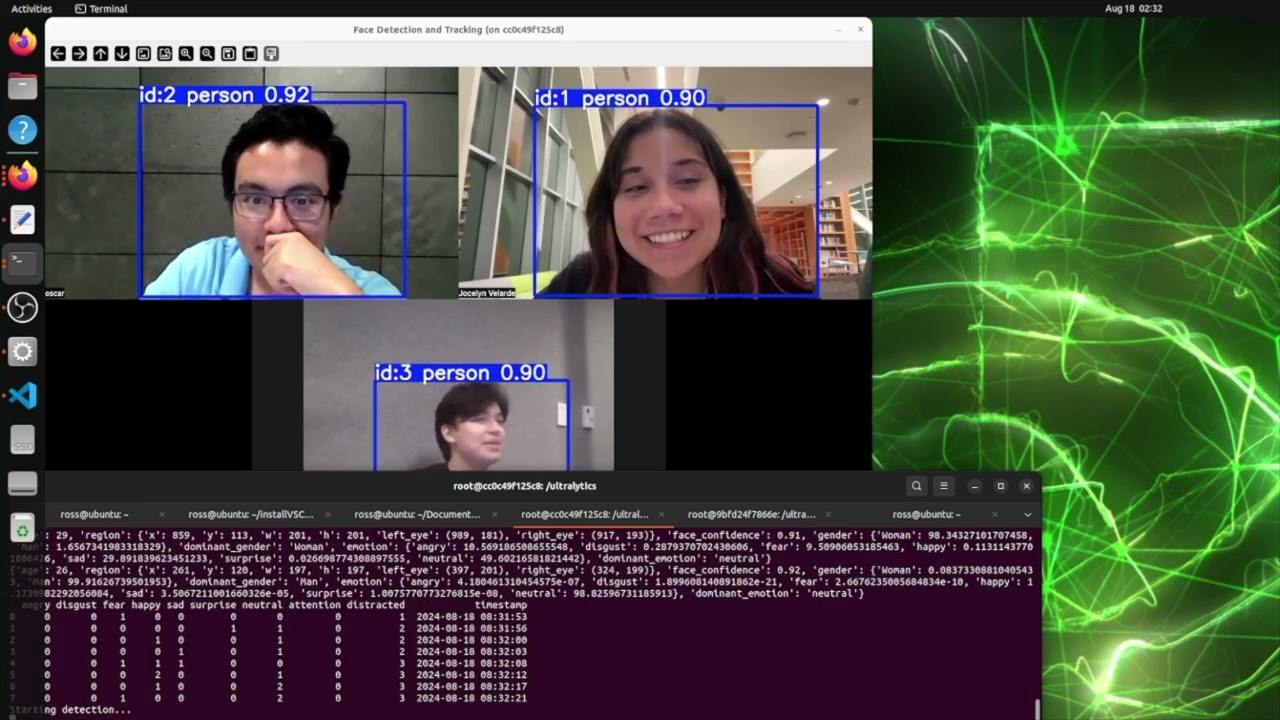Click the pan right arrow in the toolbar
The image size is (1280, 720).
coord(79,53)
